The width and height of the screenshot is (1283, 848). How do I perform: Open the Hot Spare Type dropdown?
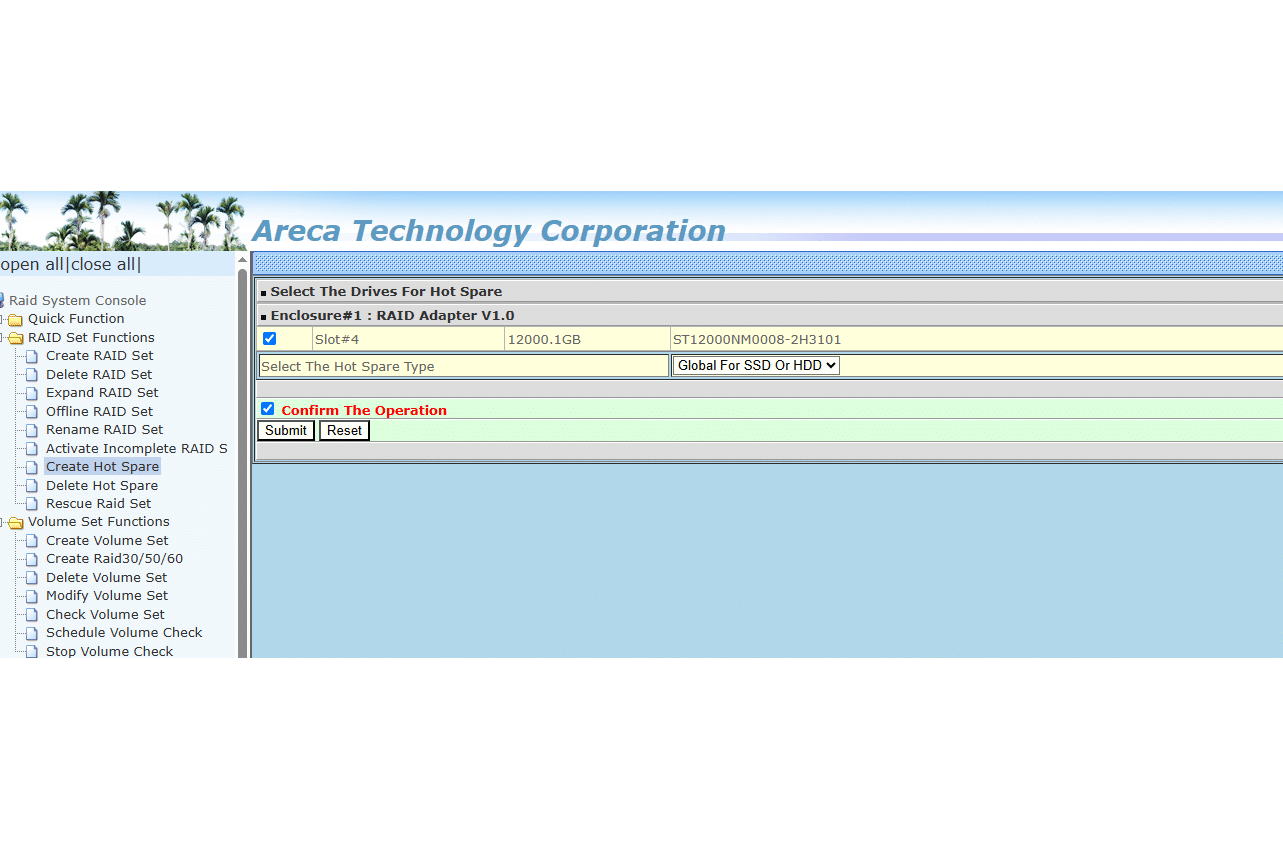756,366
